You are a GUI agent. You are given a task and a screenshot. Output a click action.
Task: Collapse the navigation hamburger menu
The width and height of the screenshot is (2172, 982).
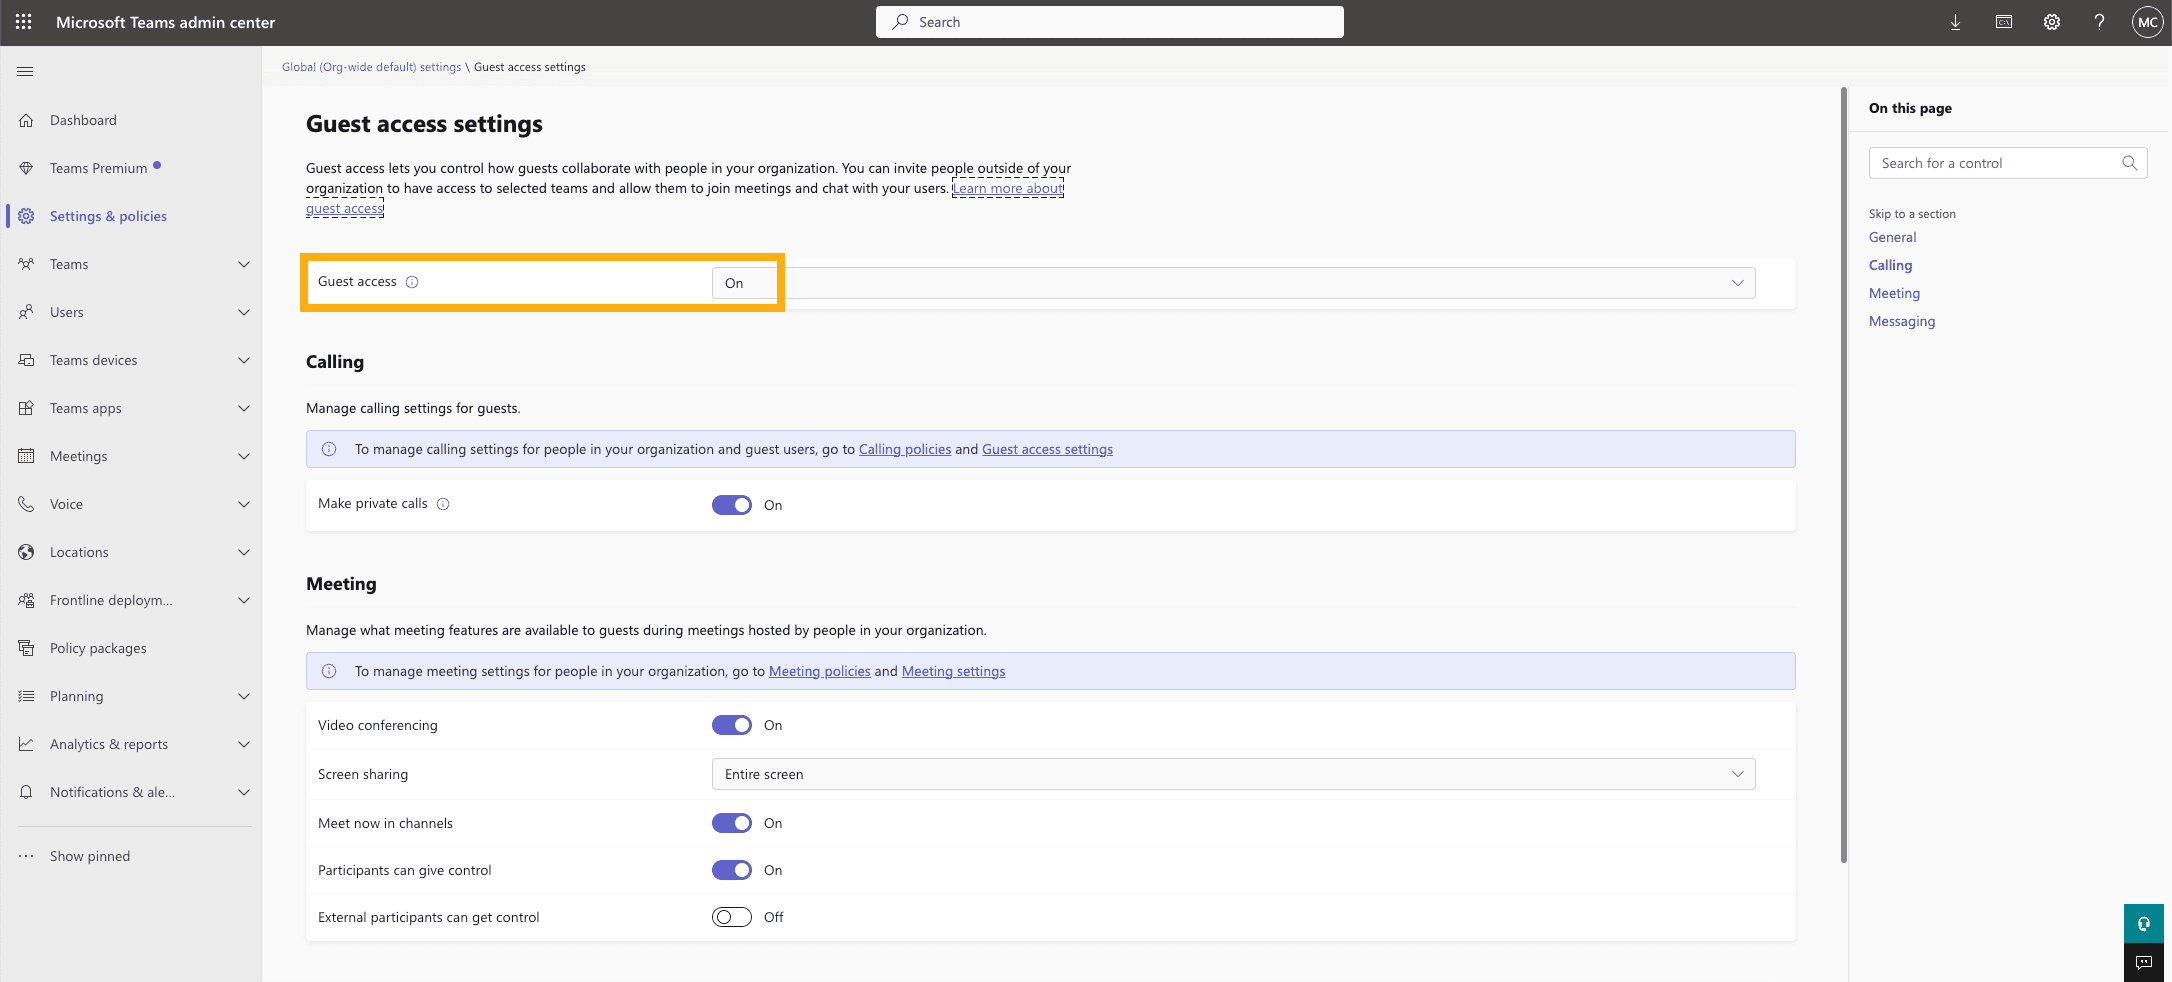(26, 71)
